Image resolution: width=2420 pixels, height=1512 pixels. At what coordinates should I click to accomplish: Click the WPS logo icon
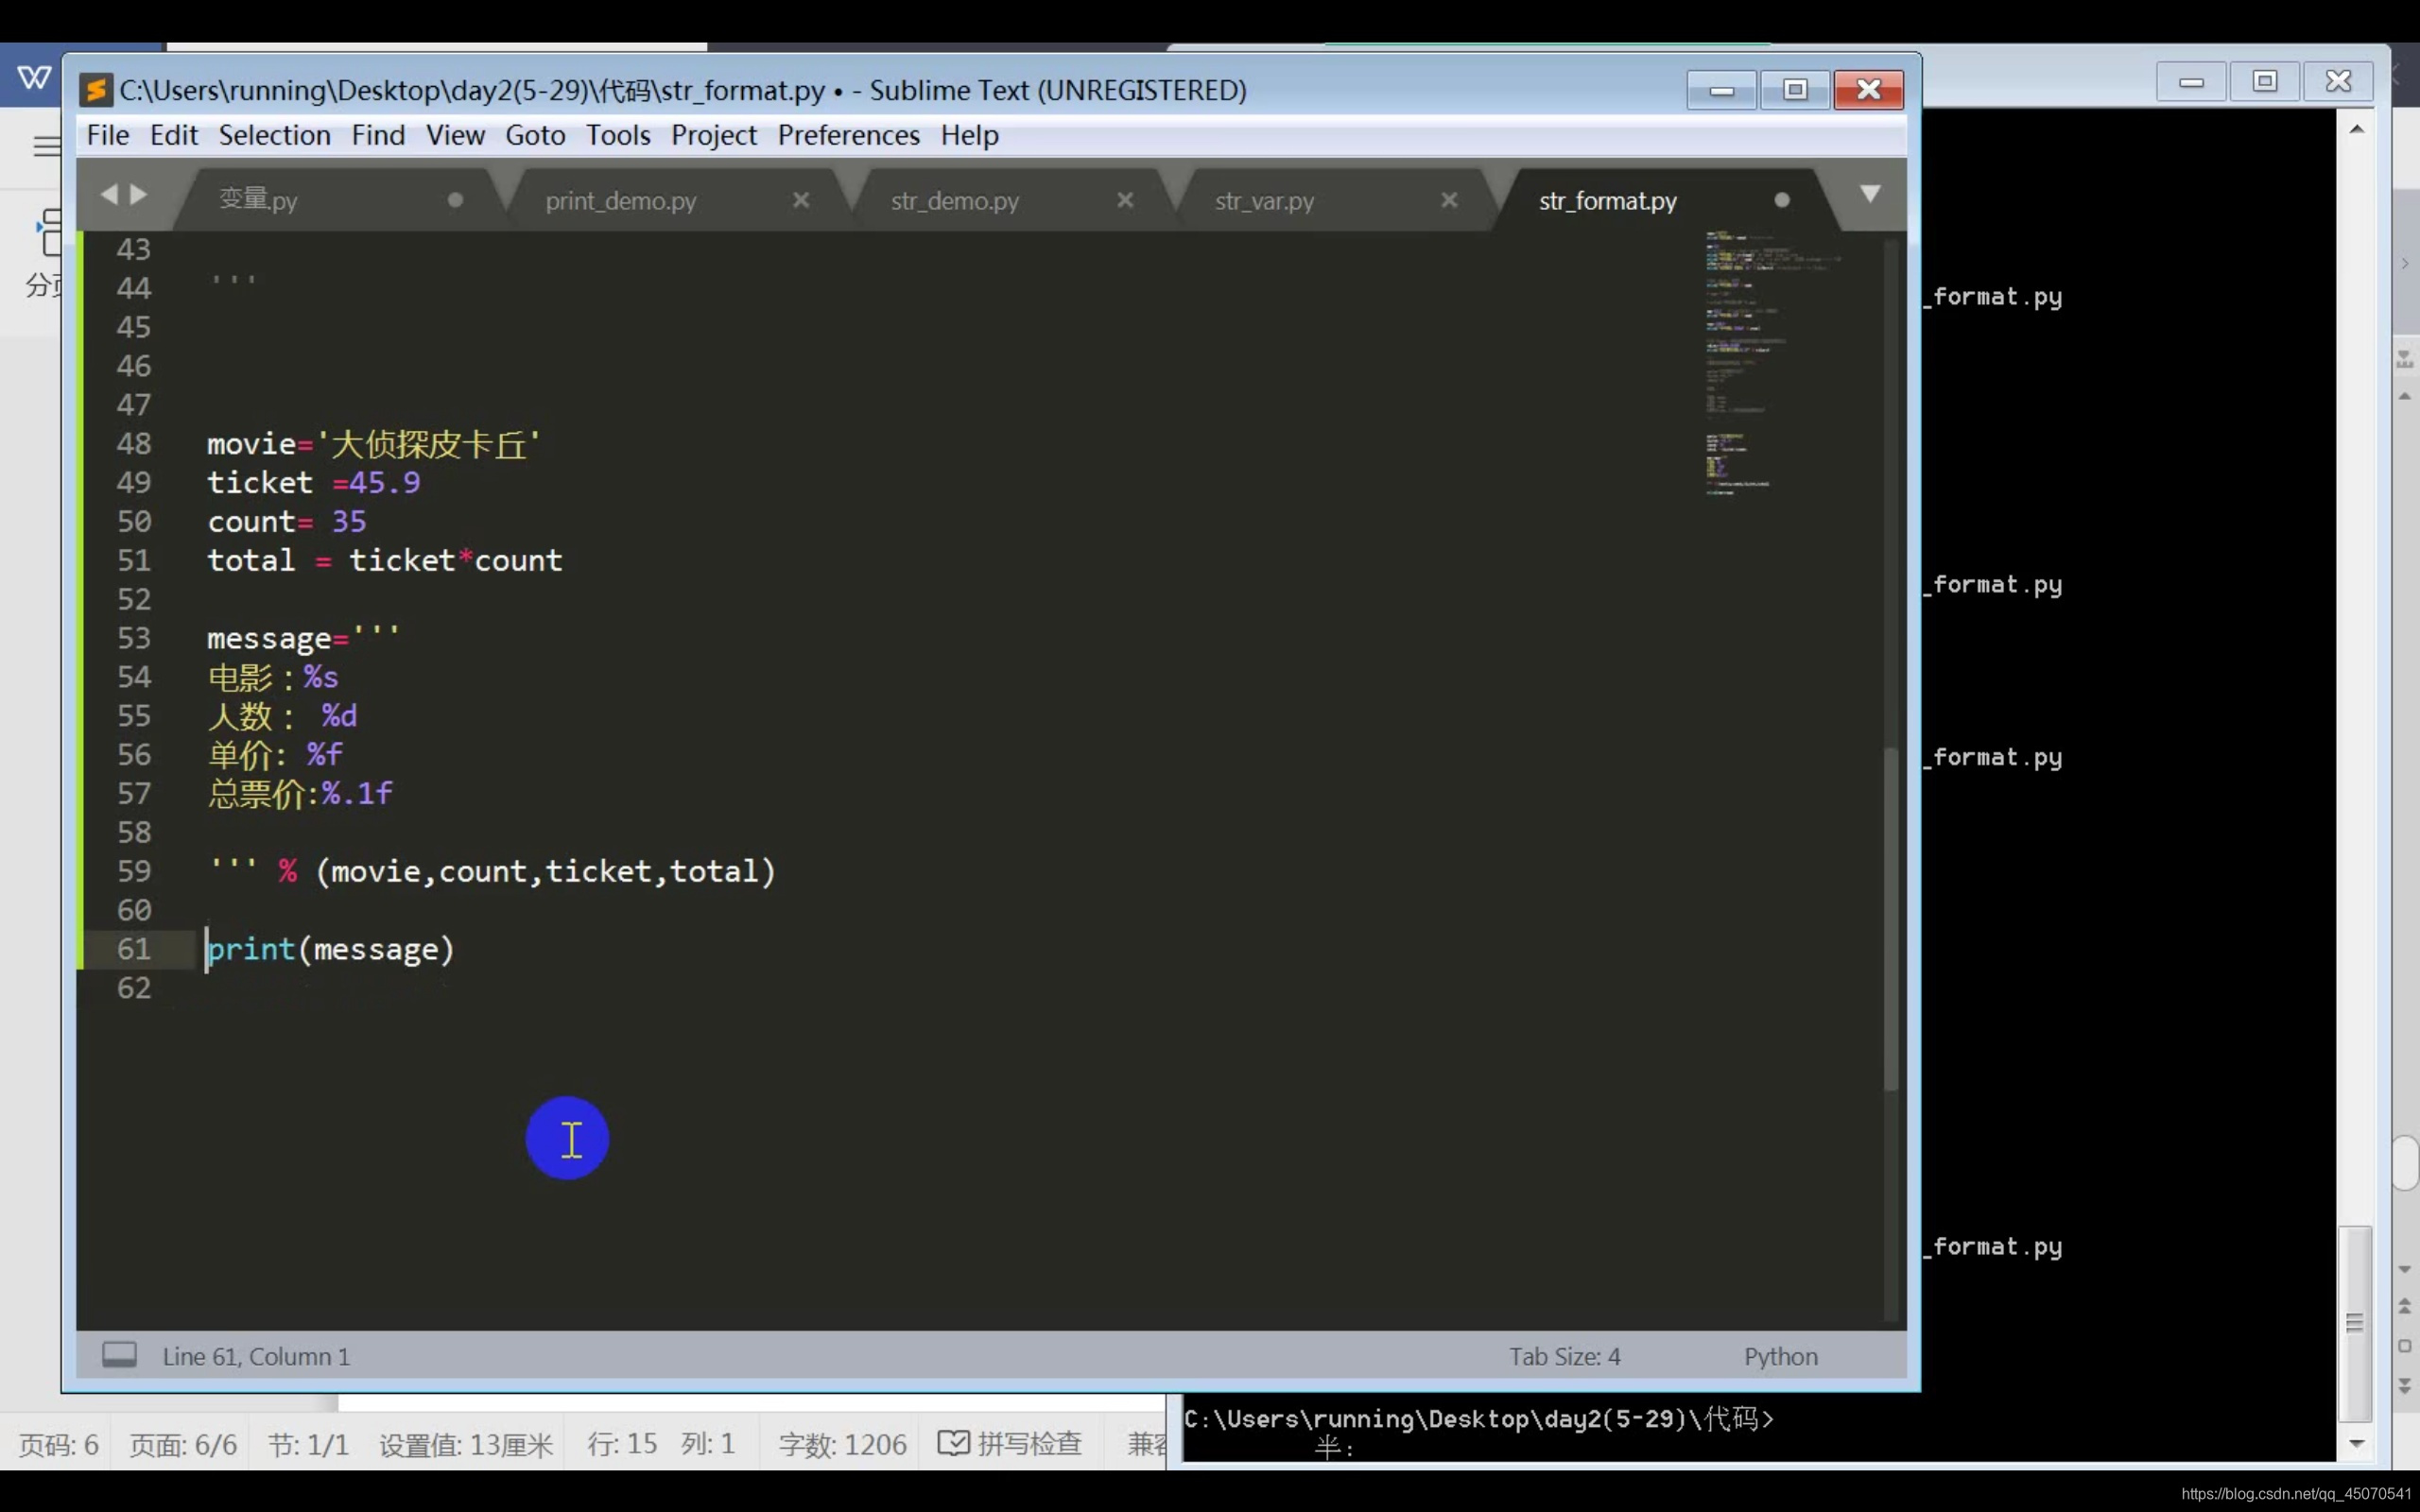pyautogui.click(x=34, y=77)
